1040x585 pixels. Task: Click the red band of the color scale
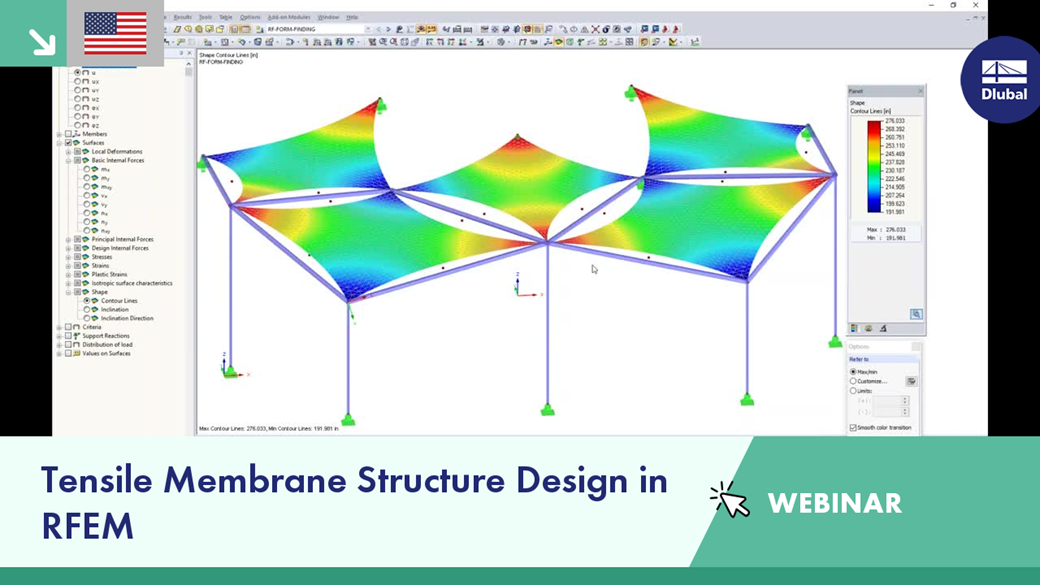874,127
